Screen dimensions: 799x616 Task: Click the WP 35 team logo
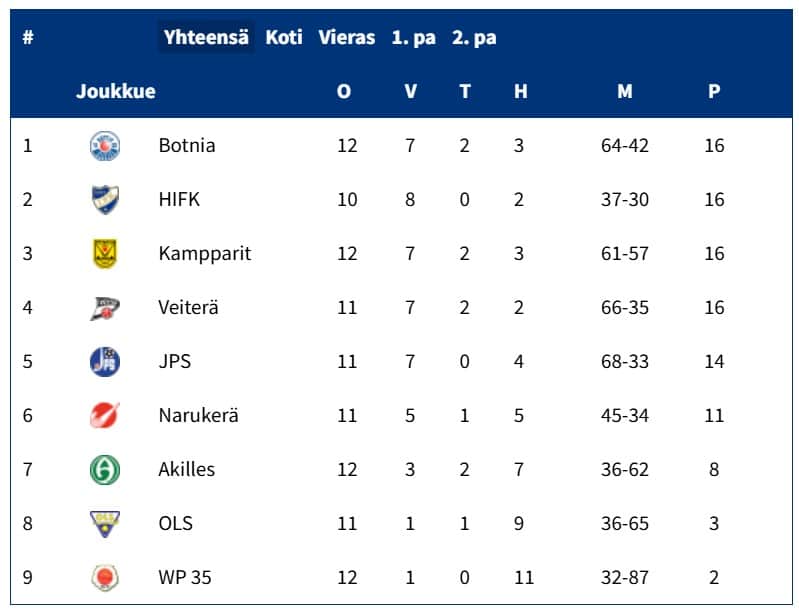coord(104,577)
